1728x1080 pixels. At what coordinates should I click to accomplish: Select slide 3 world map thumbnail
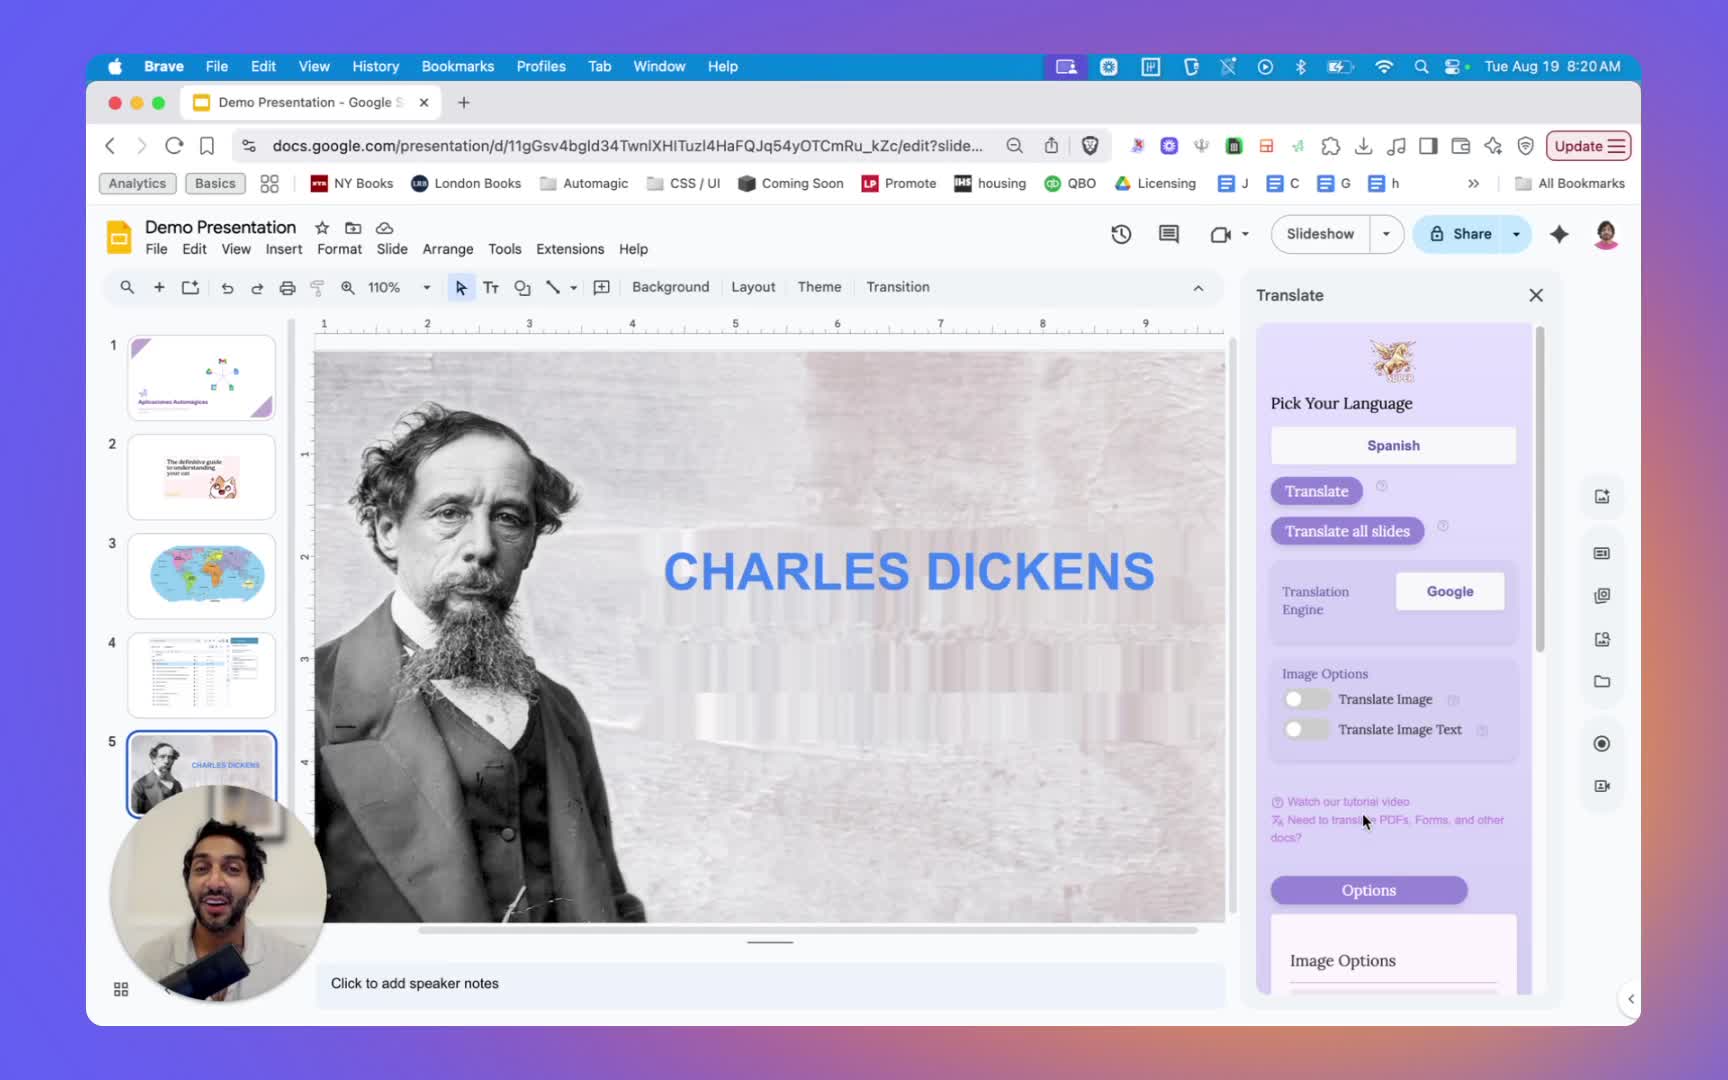click(x=201, y=575)
